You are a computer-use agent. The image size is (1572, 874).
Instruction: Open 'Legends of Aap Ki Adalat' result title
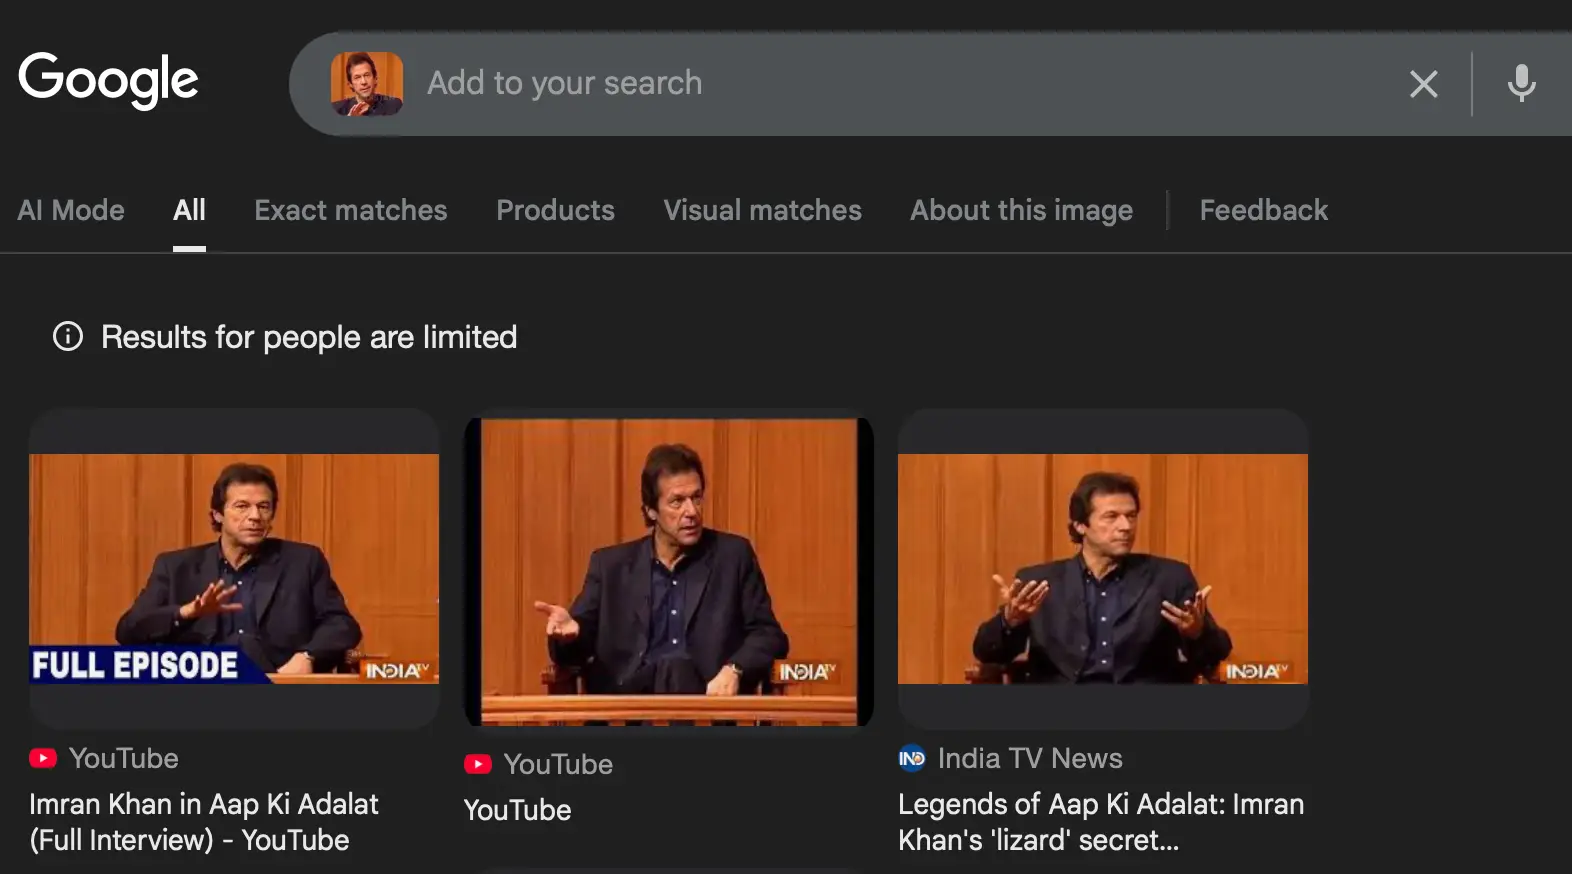point(1100,822)
